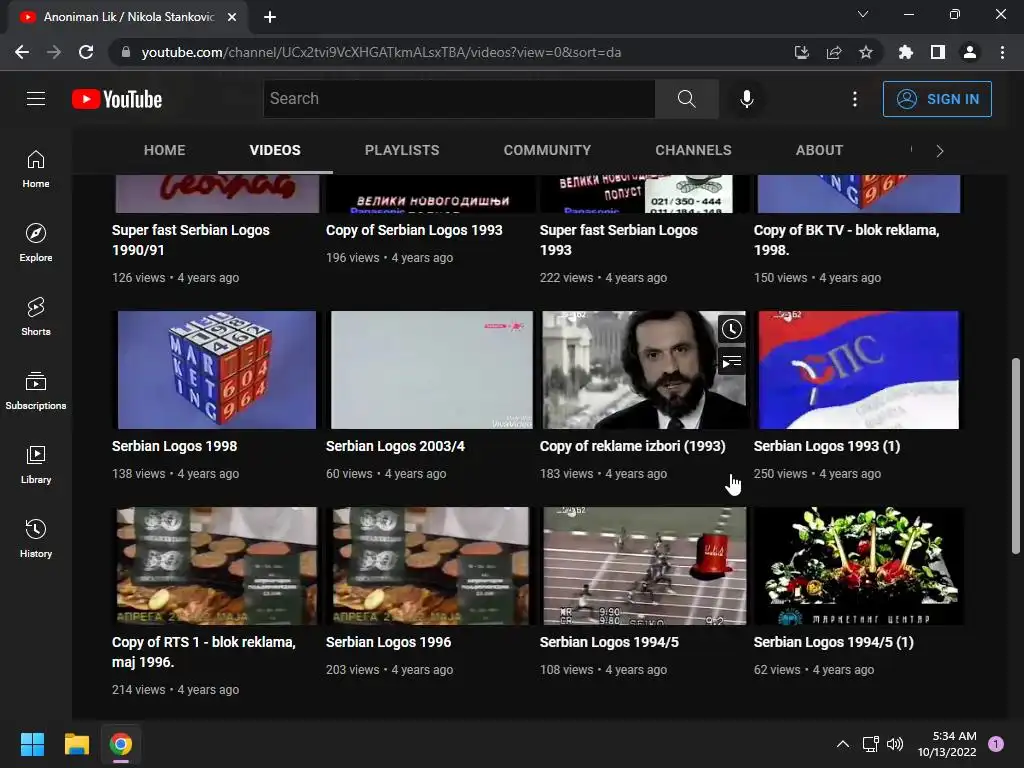Click Super fast Serbian Logos 1993 title
This screenshot has width=1024, height=768.
tap(618, 240)
